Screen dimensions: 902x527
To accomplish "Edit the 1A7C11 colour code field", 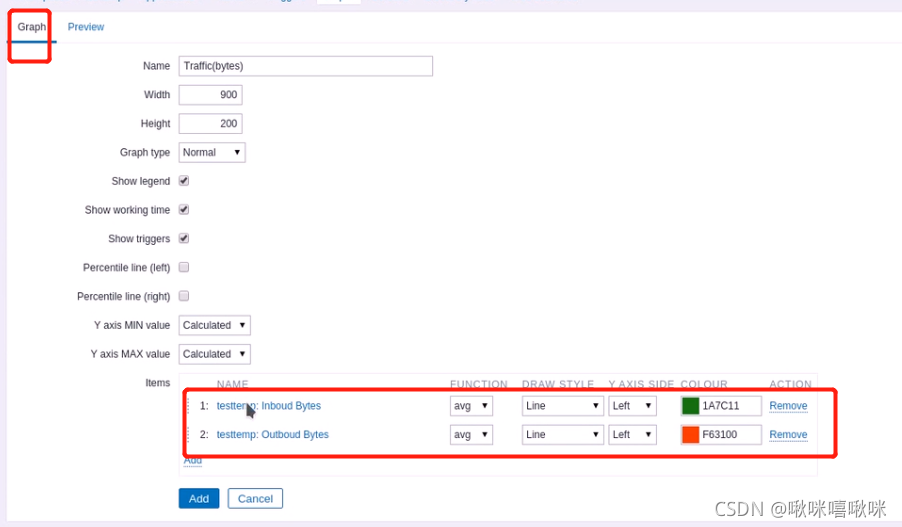I will tap(730, 406).
